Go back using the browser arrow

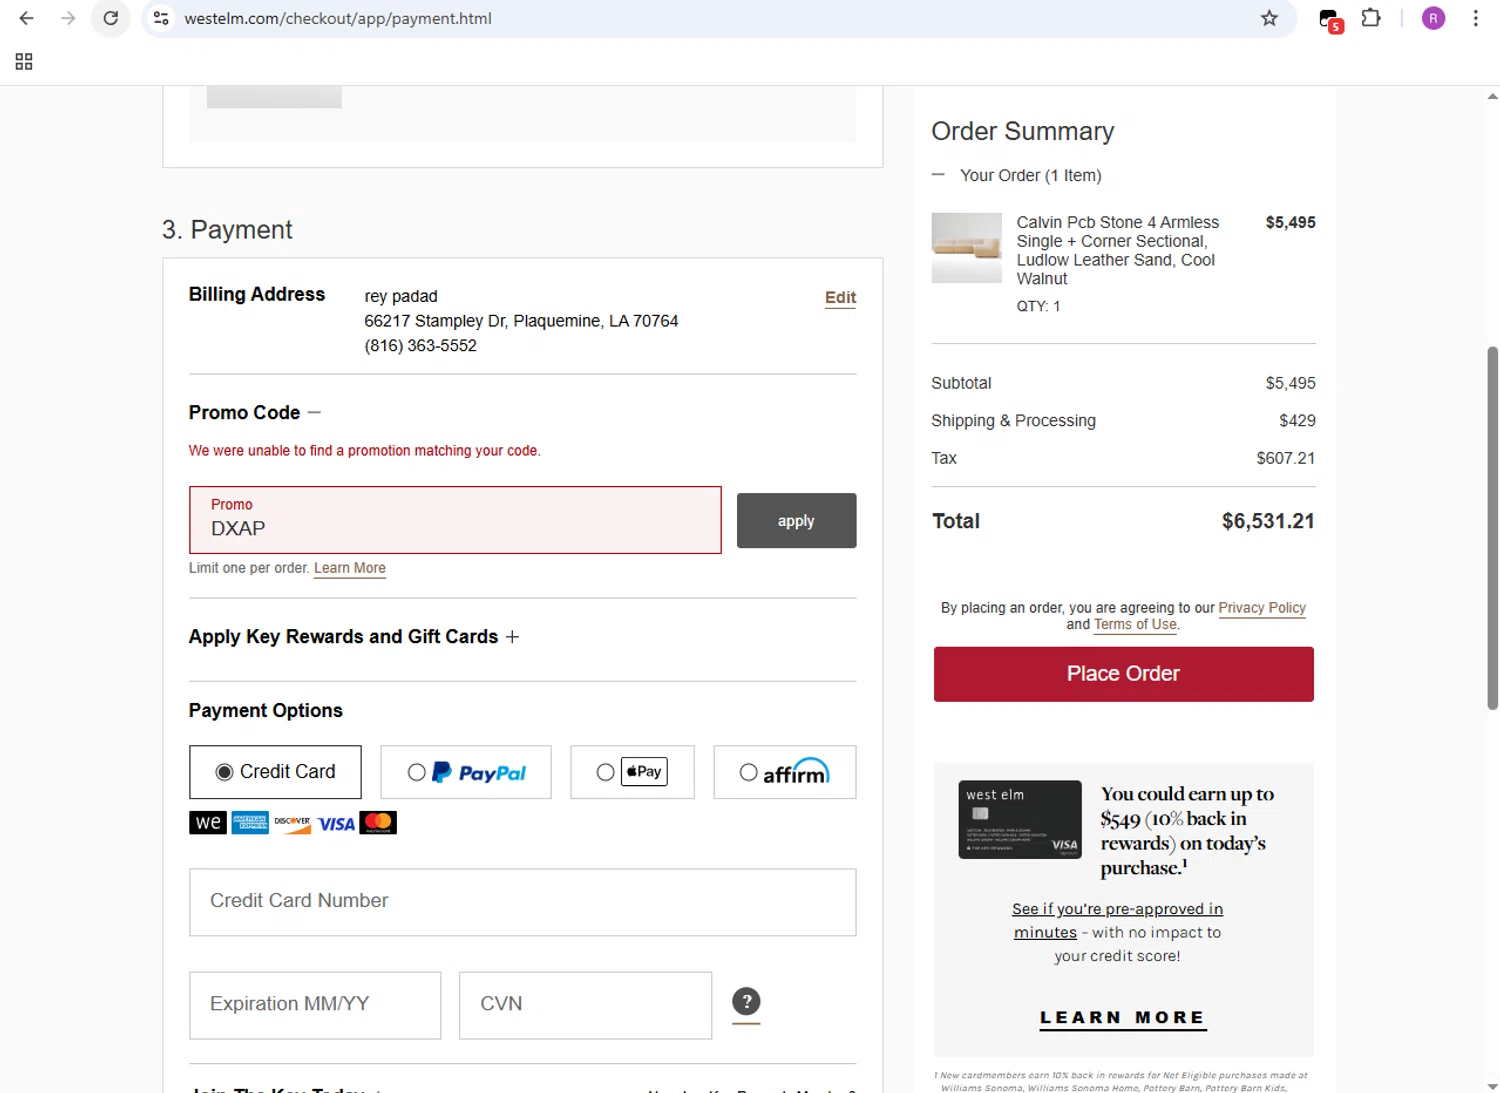click(x=27, y=18)
